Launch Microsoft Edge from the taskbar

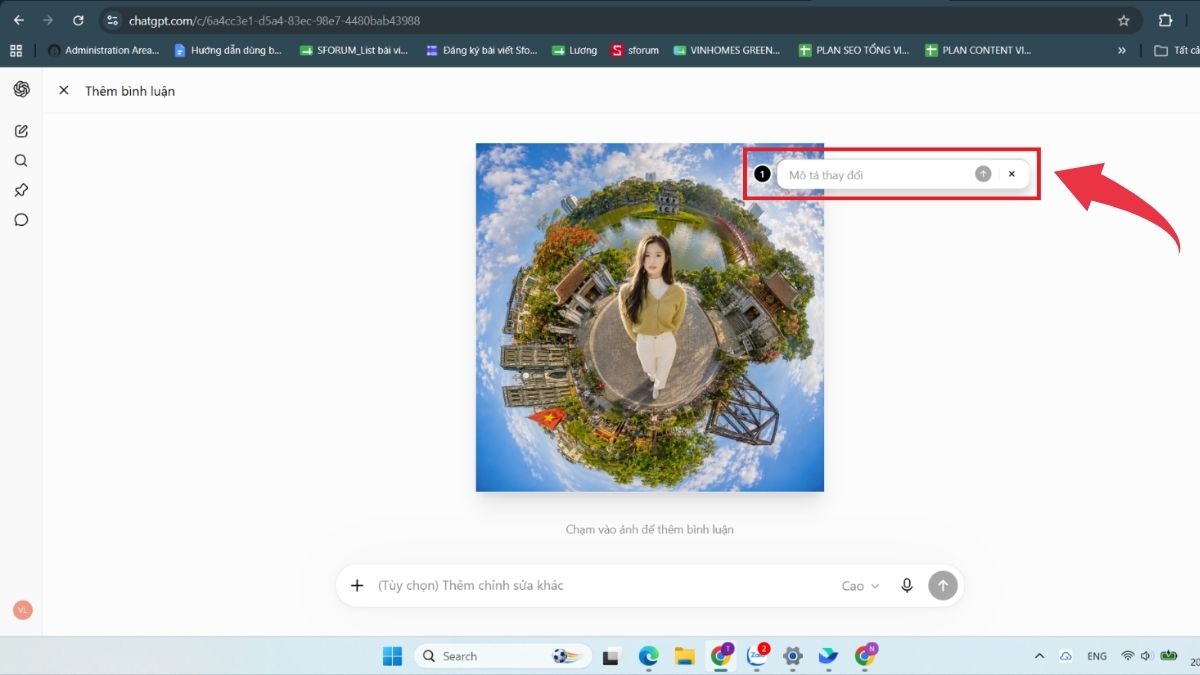pos(648,656)
